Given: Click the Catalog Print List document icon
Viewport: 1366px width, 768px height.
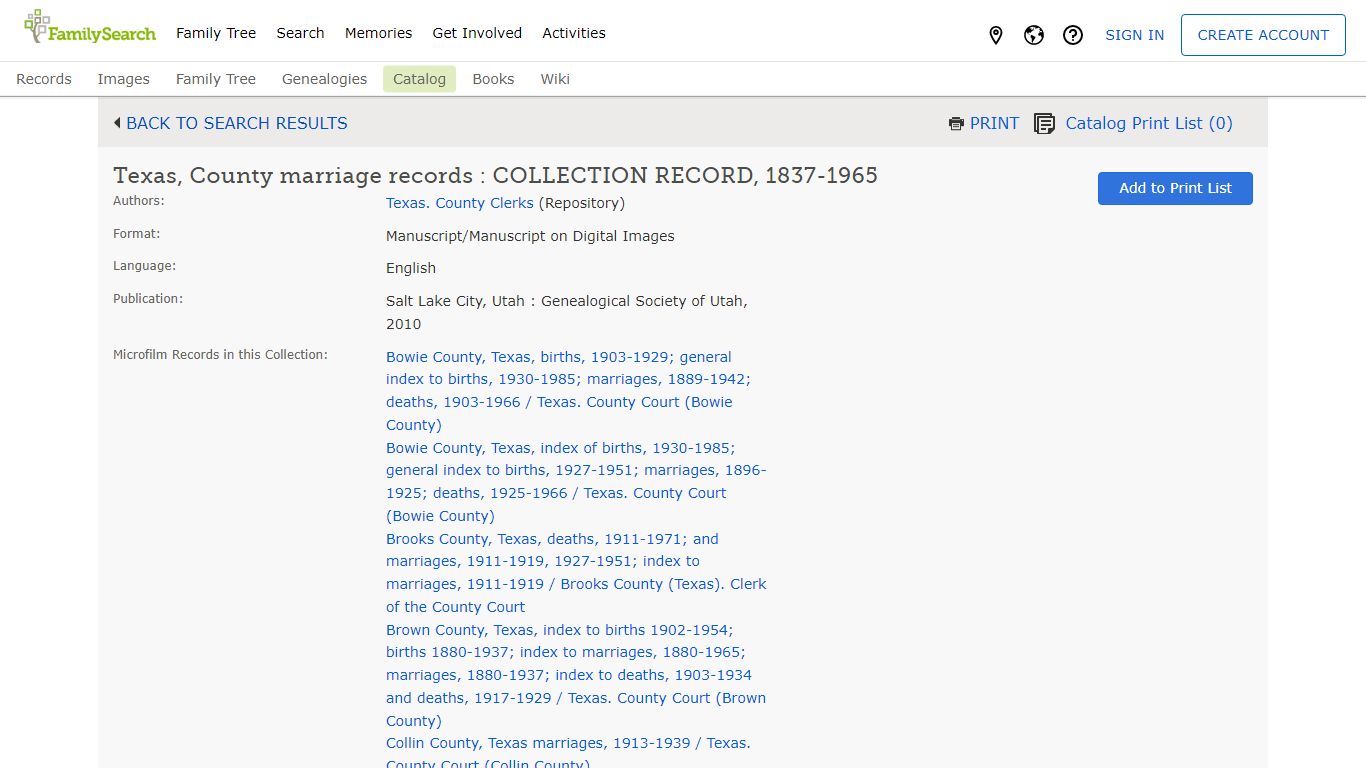Looking at the screenshot, I should pyautogui.click(x=1044, y=124).
